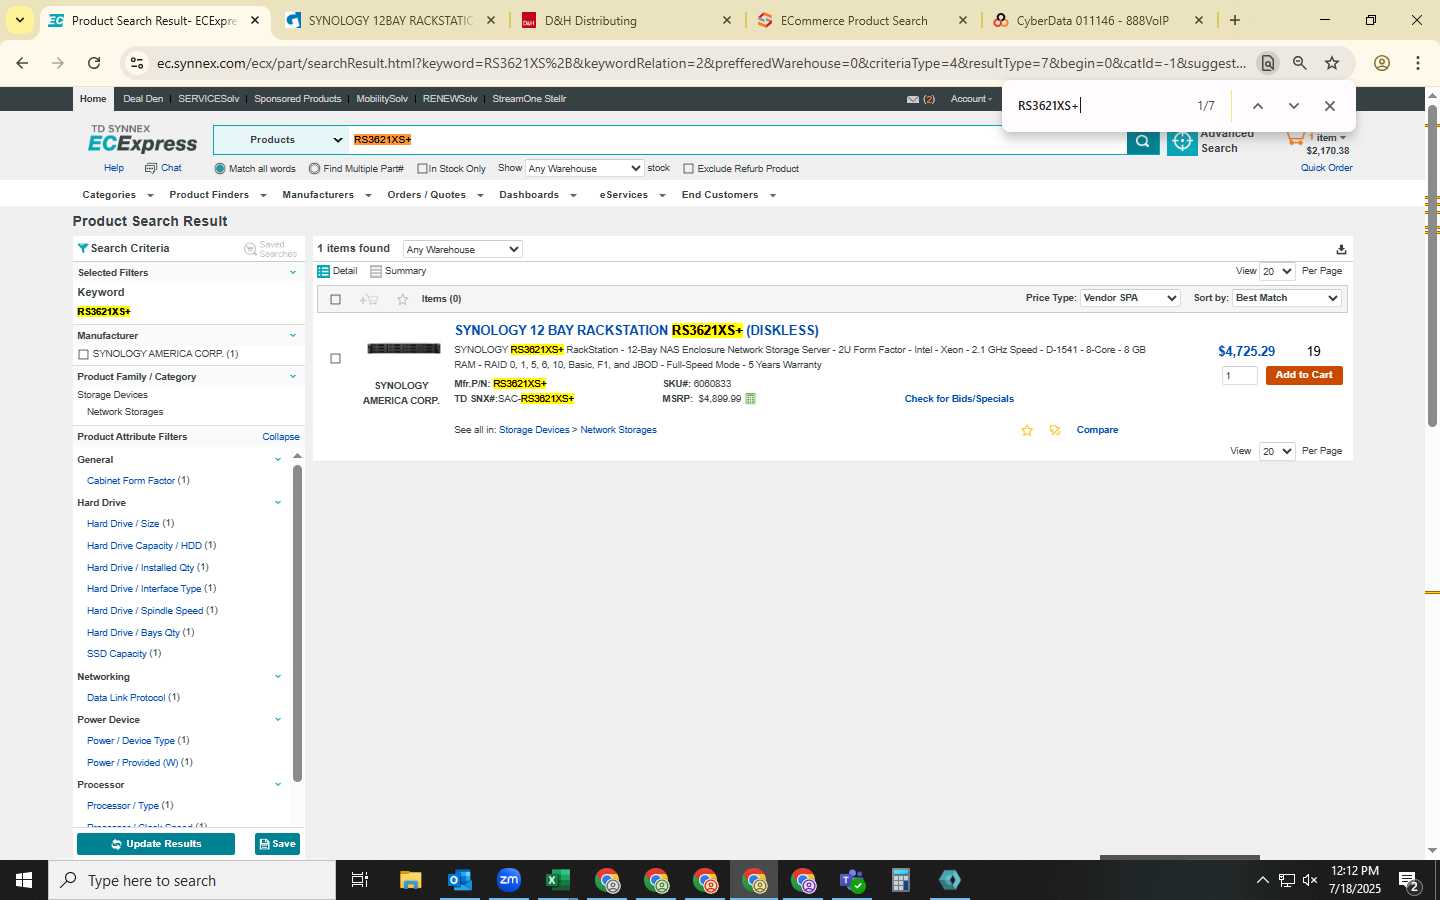Click the magnifier search button next to keyword box
The height and width of the screenshot is (900, 1440).
[x=1142, y=141]
